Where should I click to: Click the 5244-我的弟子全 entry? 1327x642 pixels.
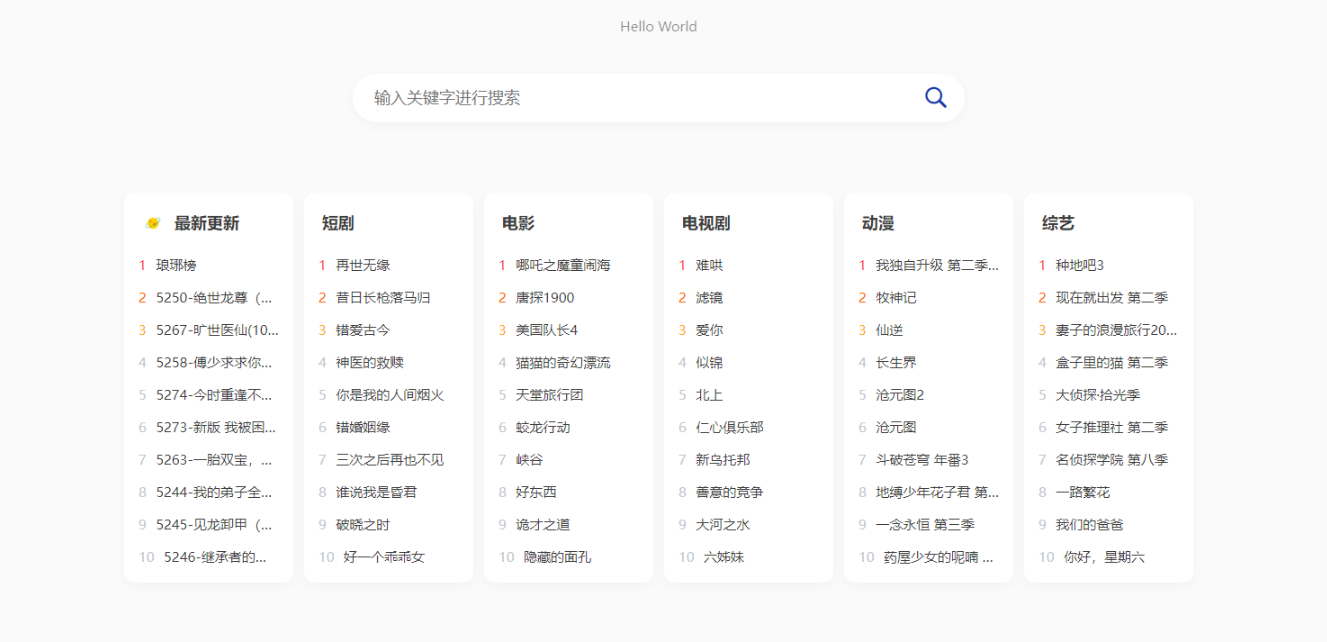(x=214, y=492)
